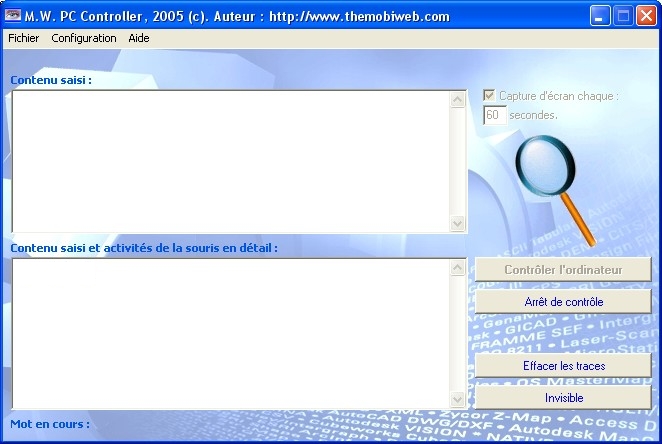
Task: Open the Aide menu
Action: (x=138, y=38)
